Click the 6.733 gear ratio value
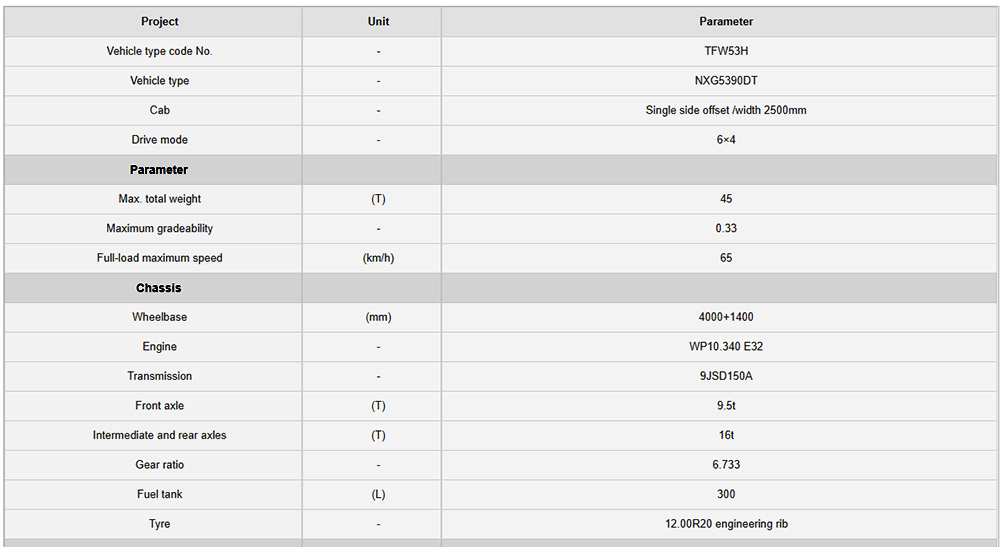The width and height of the screenshot is (1000, 547). click(x=726, y=465)
